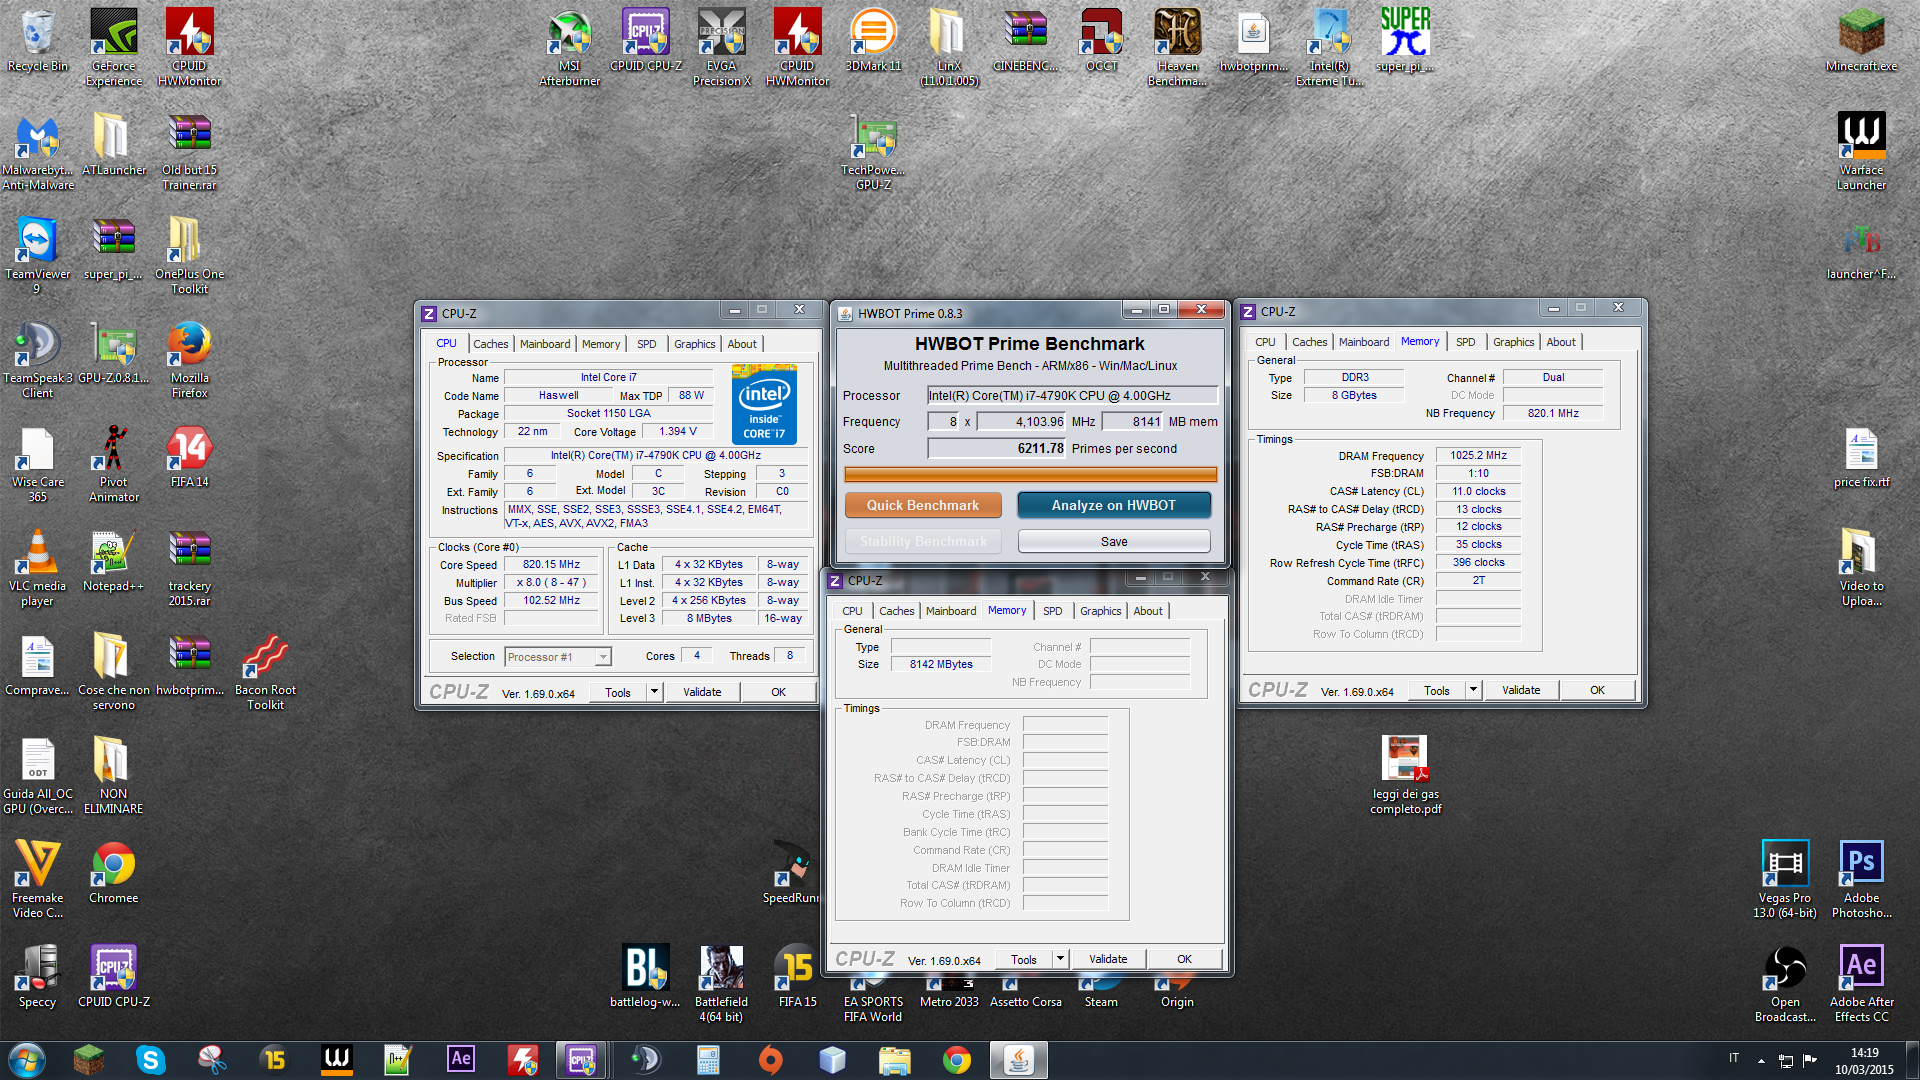Open Chrome from the taskbar
1920x1080 pixels.
[x=957, y=1060]
